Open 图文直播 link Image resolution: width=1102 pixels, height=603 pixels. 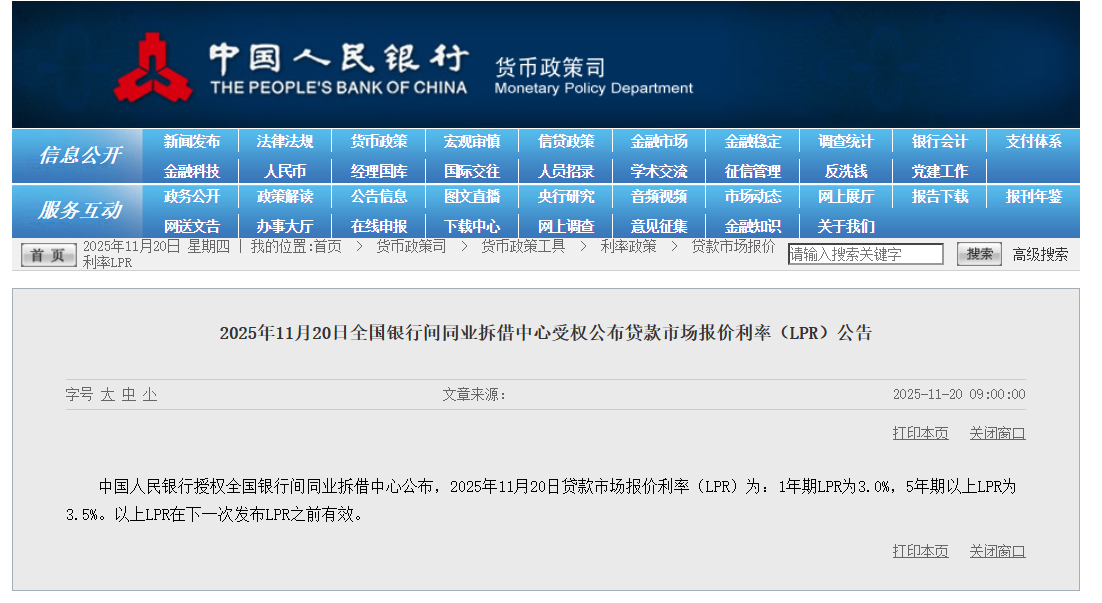472,196
